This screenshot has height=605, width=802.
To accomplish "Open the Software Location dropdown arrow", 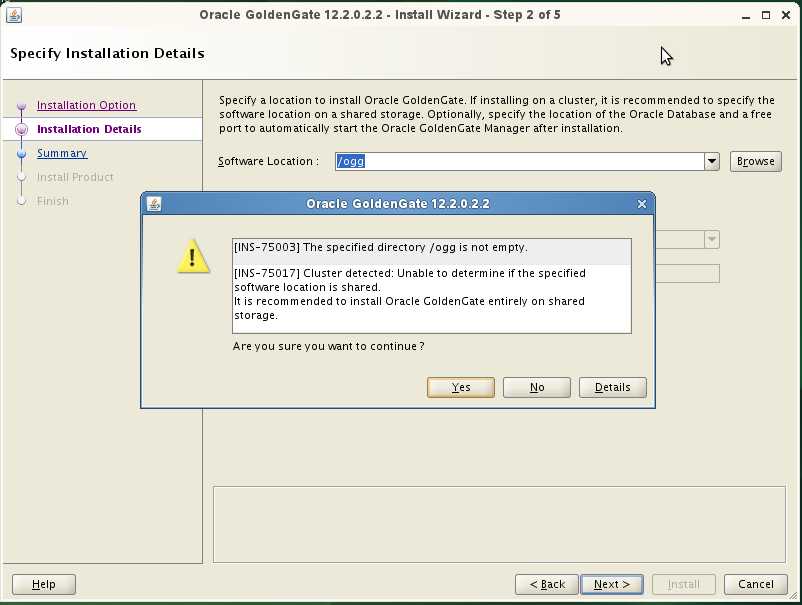I will point(711,162).
